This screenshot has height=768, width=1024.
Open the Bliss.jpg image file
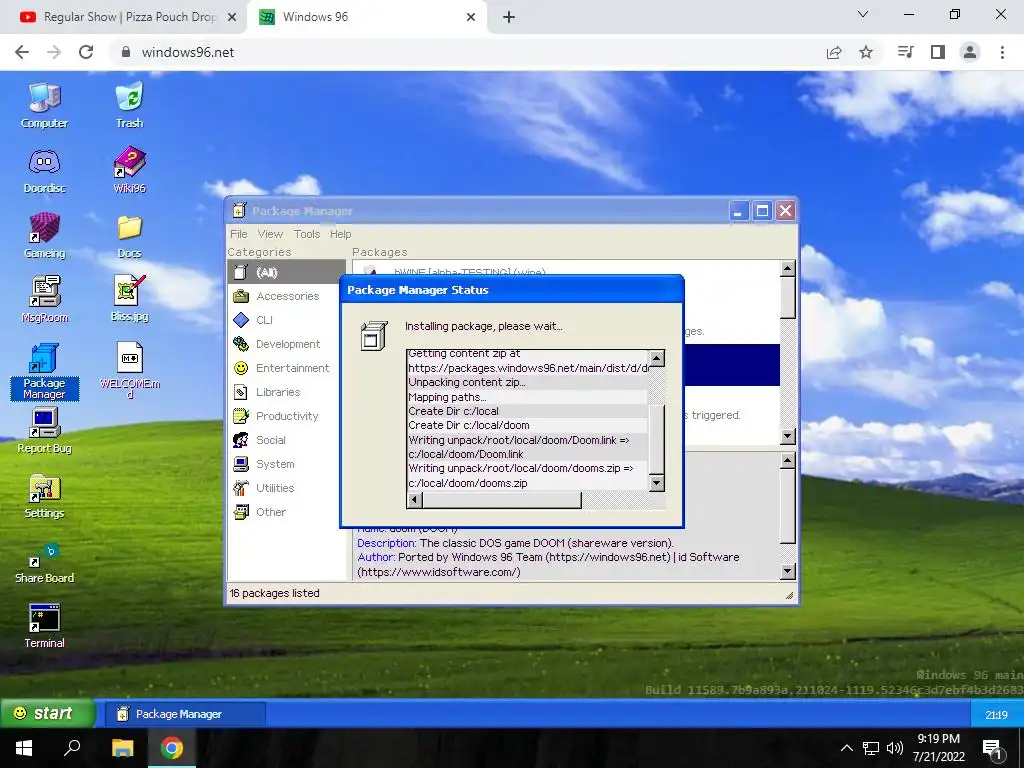(x=129, y=300)
